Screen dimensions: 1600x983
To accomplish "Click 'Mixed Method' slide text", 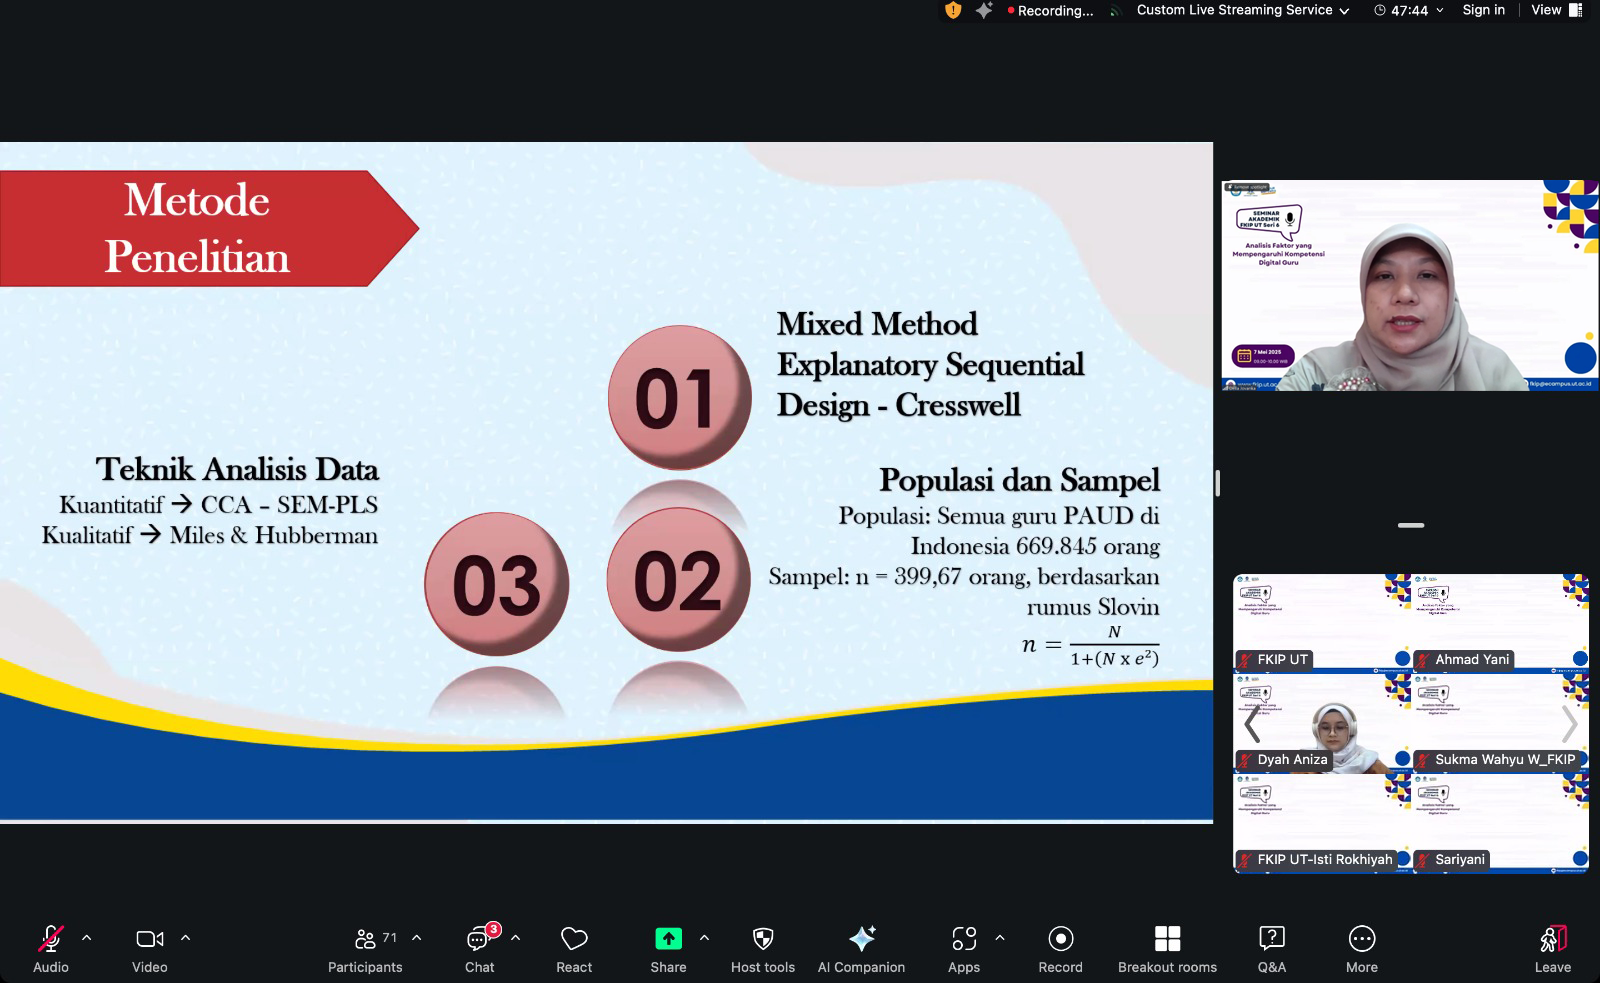I will [x=877, y=324].
